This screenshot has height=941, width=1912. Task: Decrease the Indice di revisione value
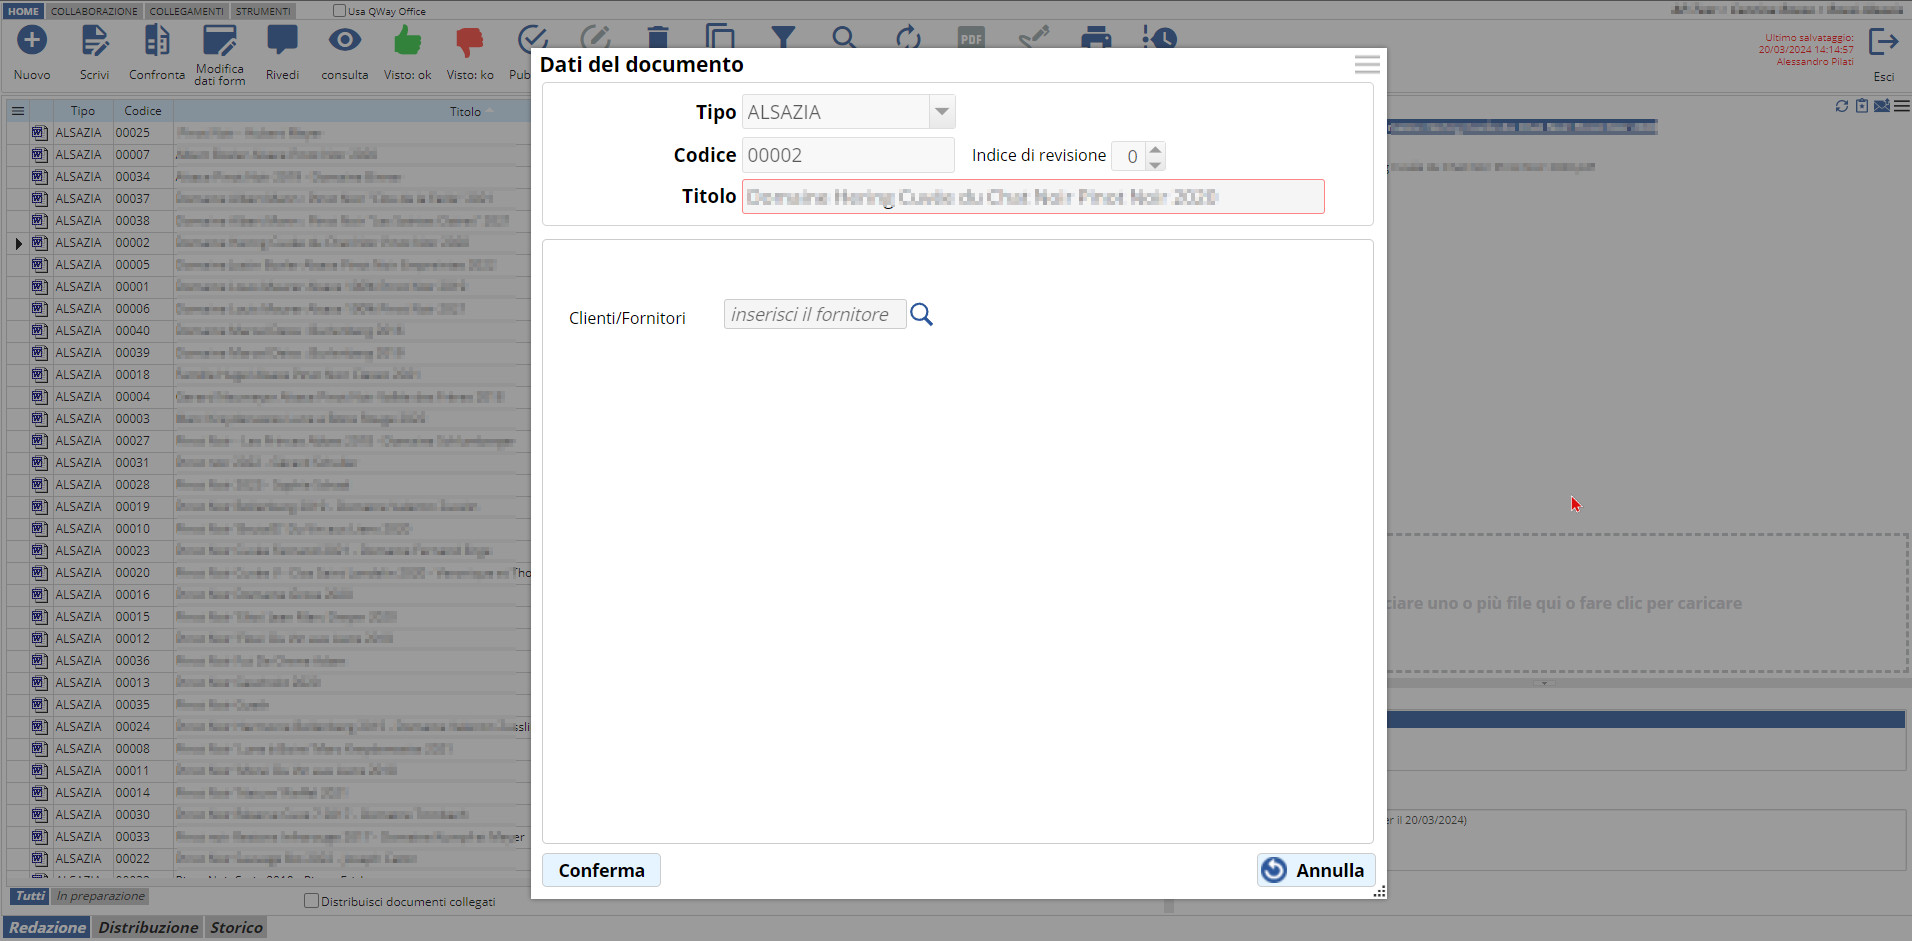[1156, 164]
